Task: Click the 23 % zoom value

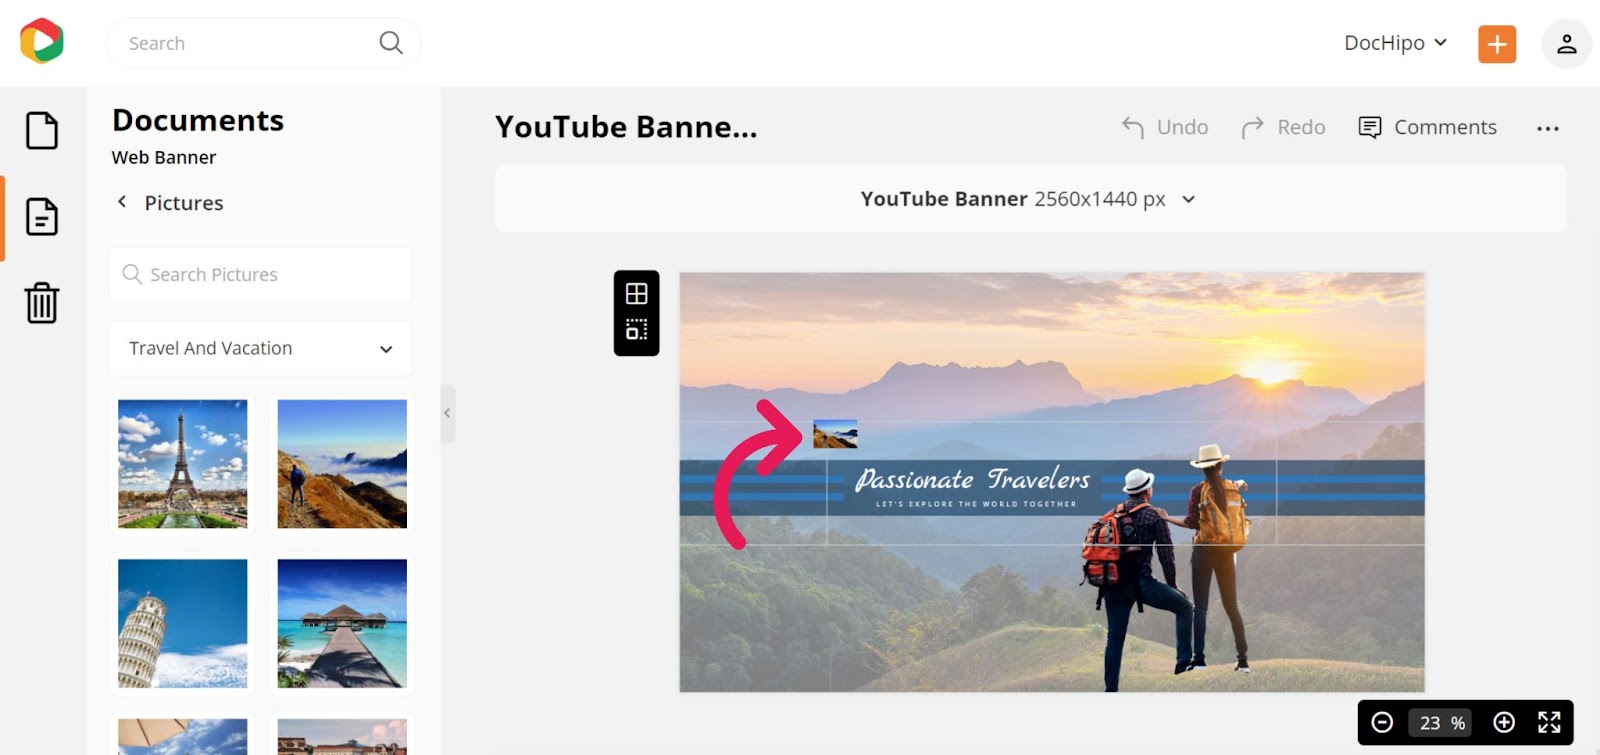Action: click(x=1442, y=722)
